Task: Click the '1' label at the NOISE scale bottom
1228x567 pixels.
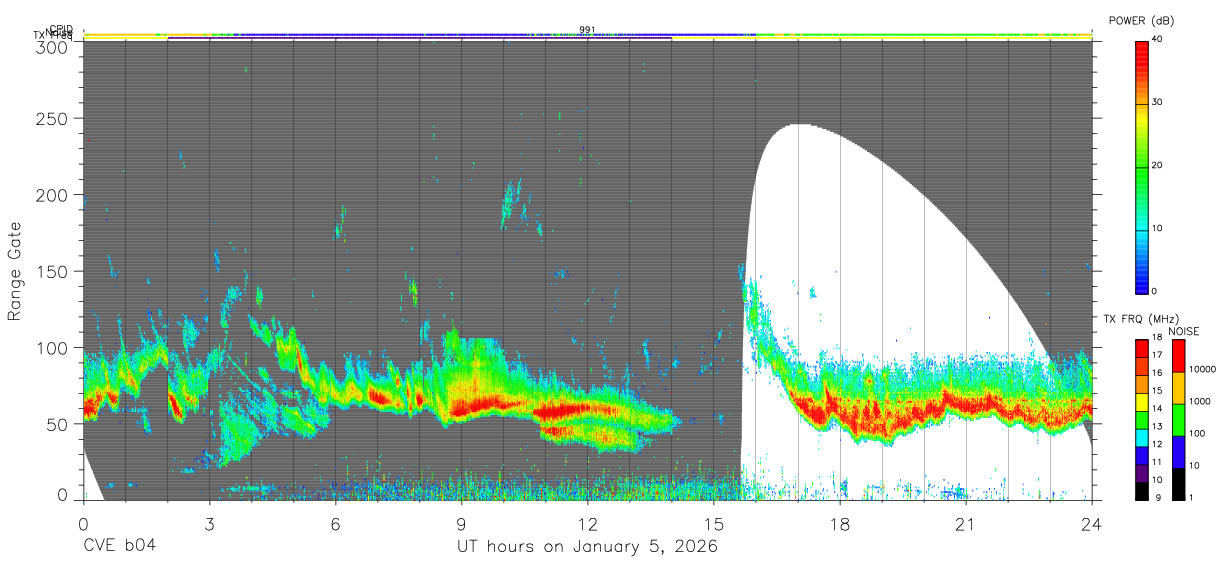Action: 1191,497
